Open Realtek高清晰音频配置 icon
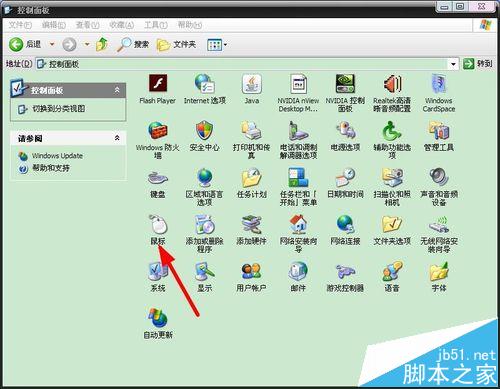 (392, 83)
